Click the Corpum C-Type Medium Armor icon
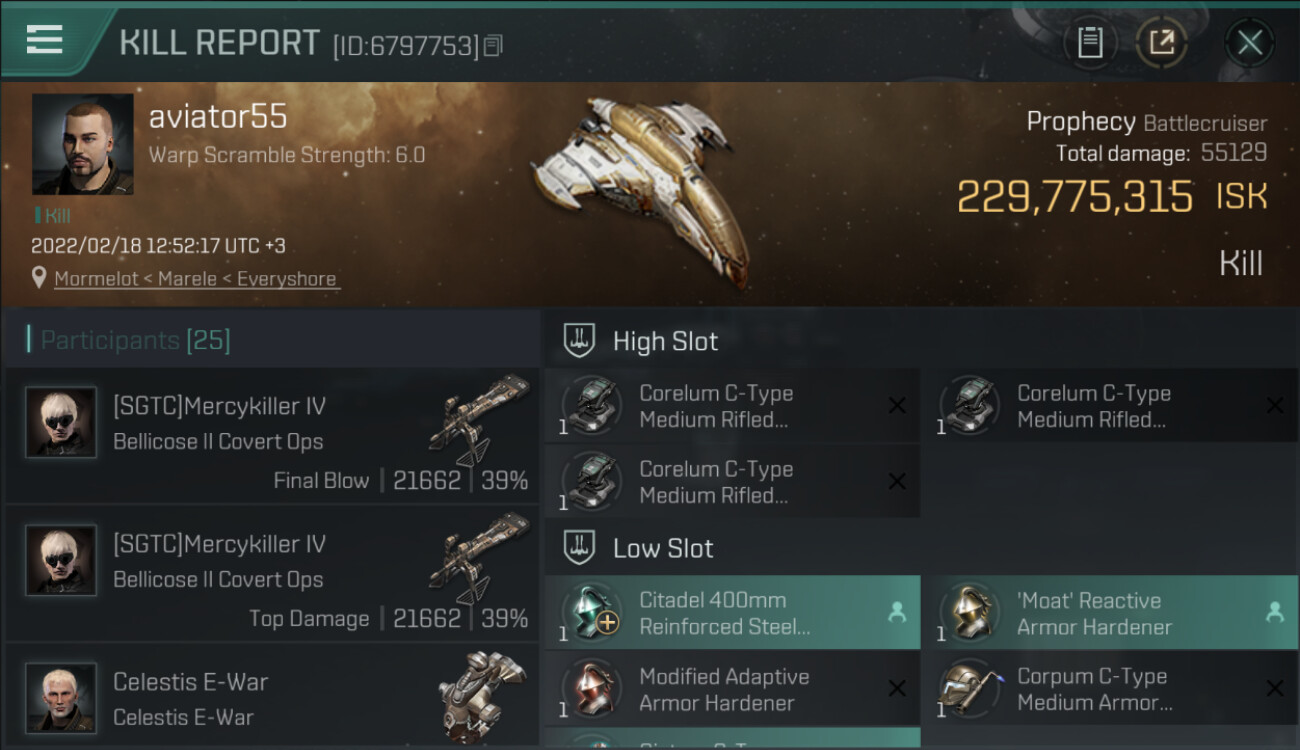1300x750 pixels. (x=969, y=689)
